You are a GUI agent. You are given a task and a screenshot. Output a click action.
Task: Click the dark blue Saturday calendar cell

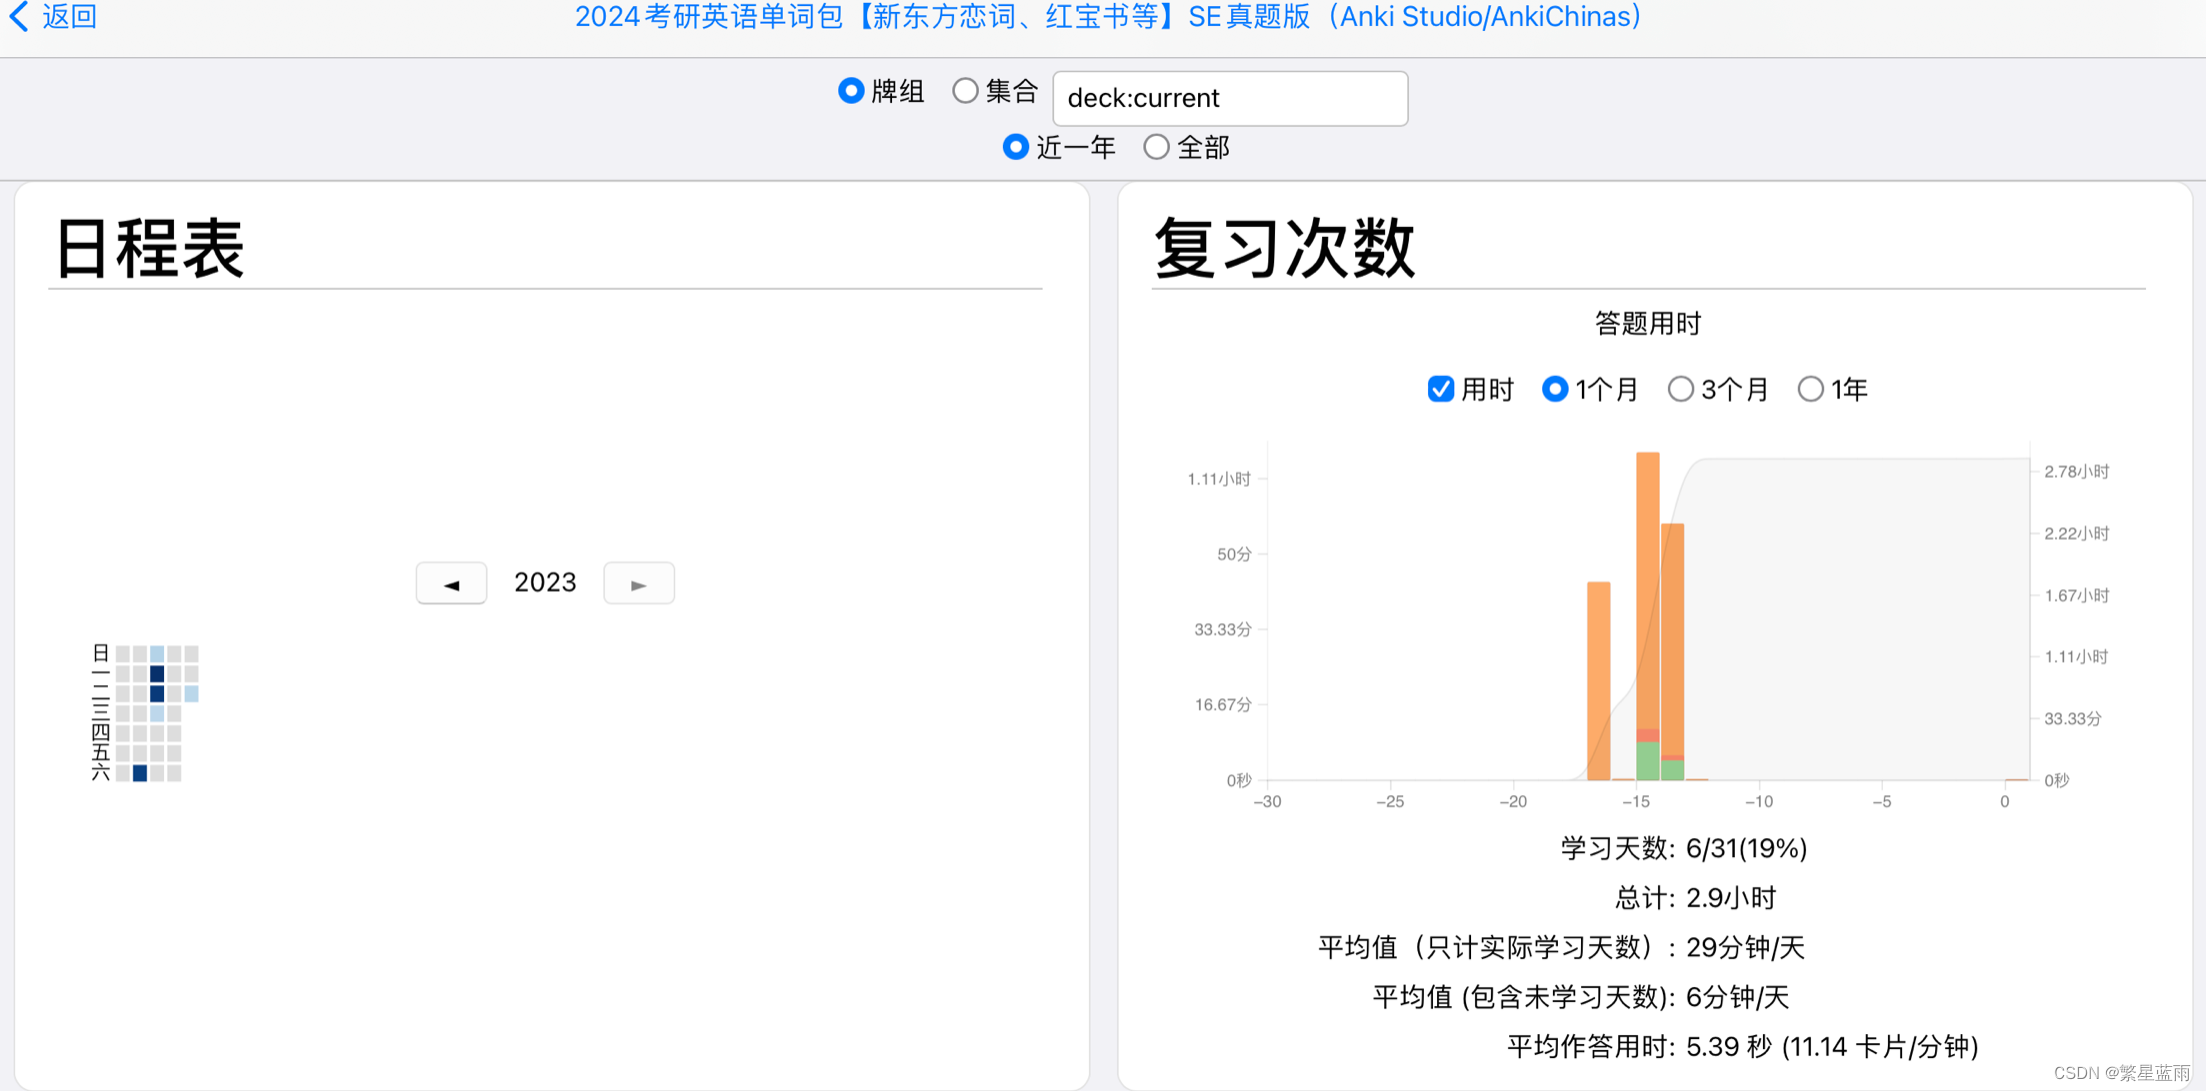pyautogui.click(x=140, y=773)
